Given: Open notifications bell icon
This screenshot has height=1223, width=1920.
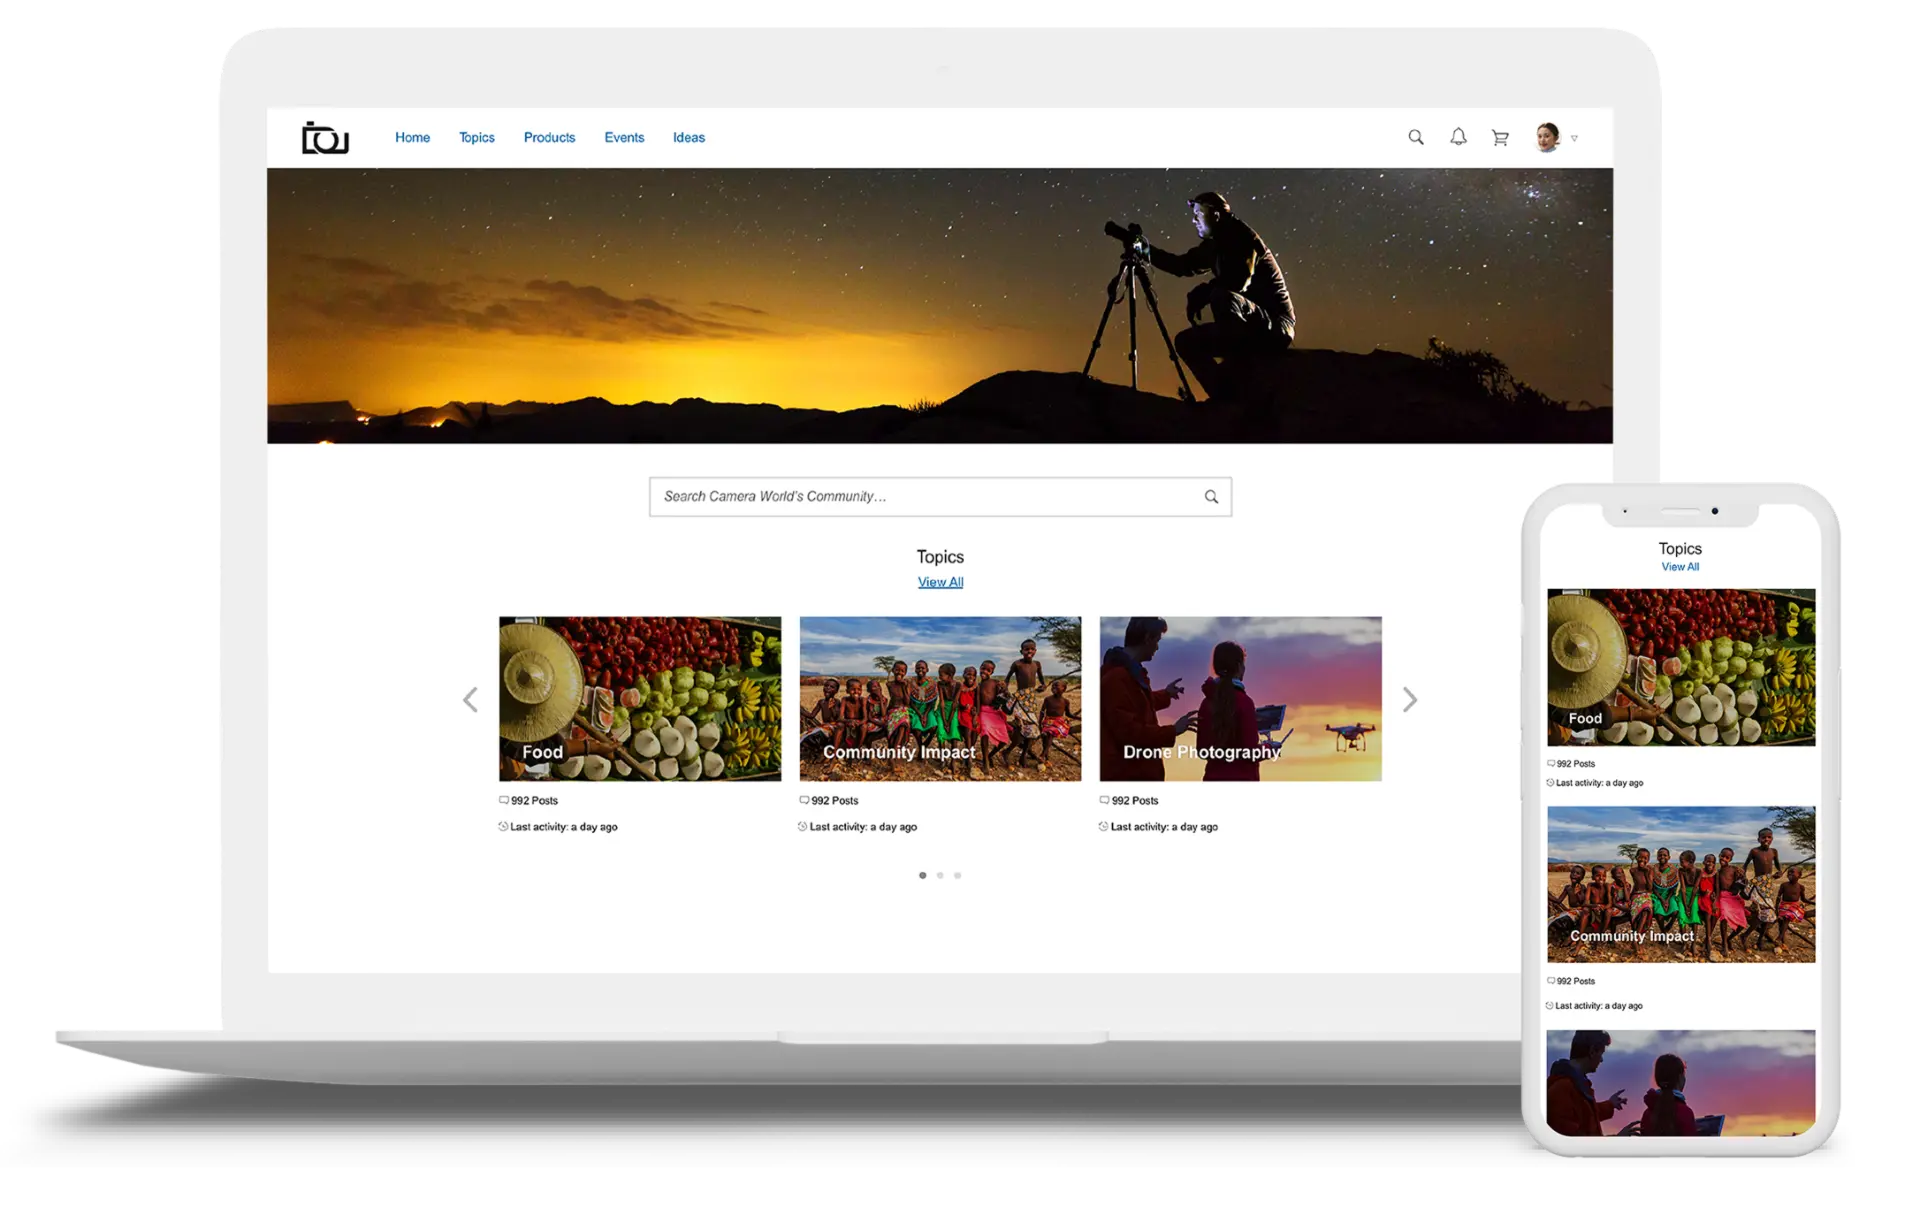Looking at the screenshot, I should (1458, 137).
